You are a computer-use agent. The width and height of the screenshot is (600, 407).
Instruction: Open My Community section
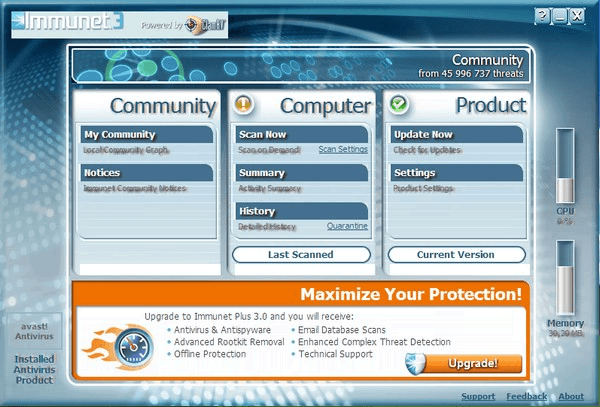(147, 135)
